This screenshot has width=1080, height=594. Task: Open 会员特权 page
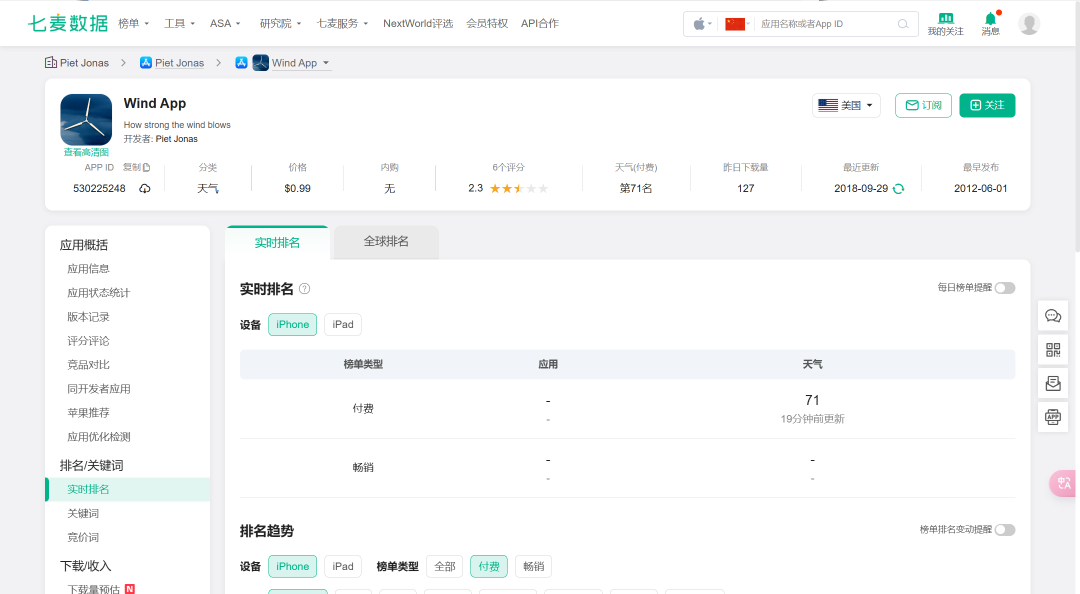coord(487,23)
